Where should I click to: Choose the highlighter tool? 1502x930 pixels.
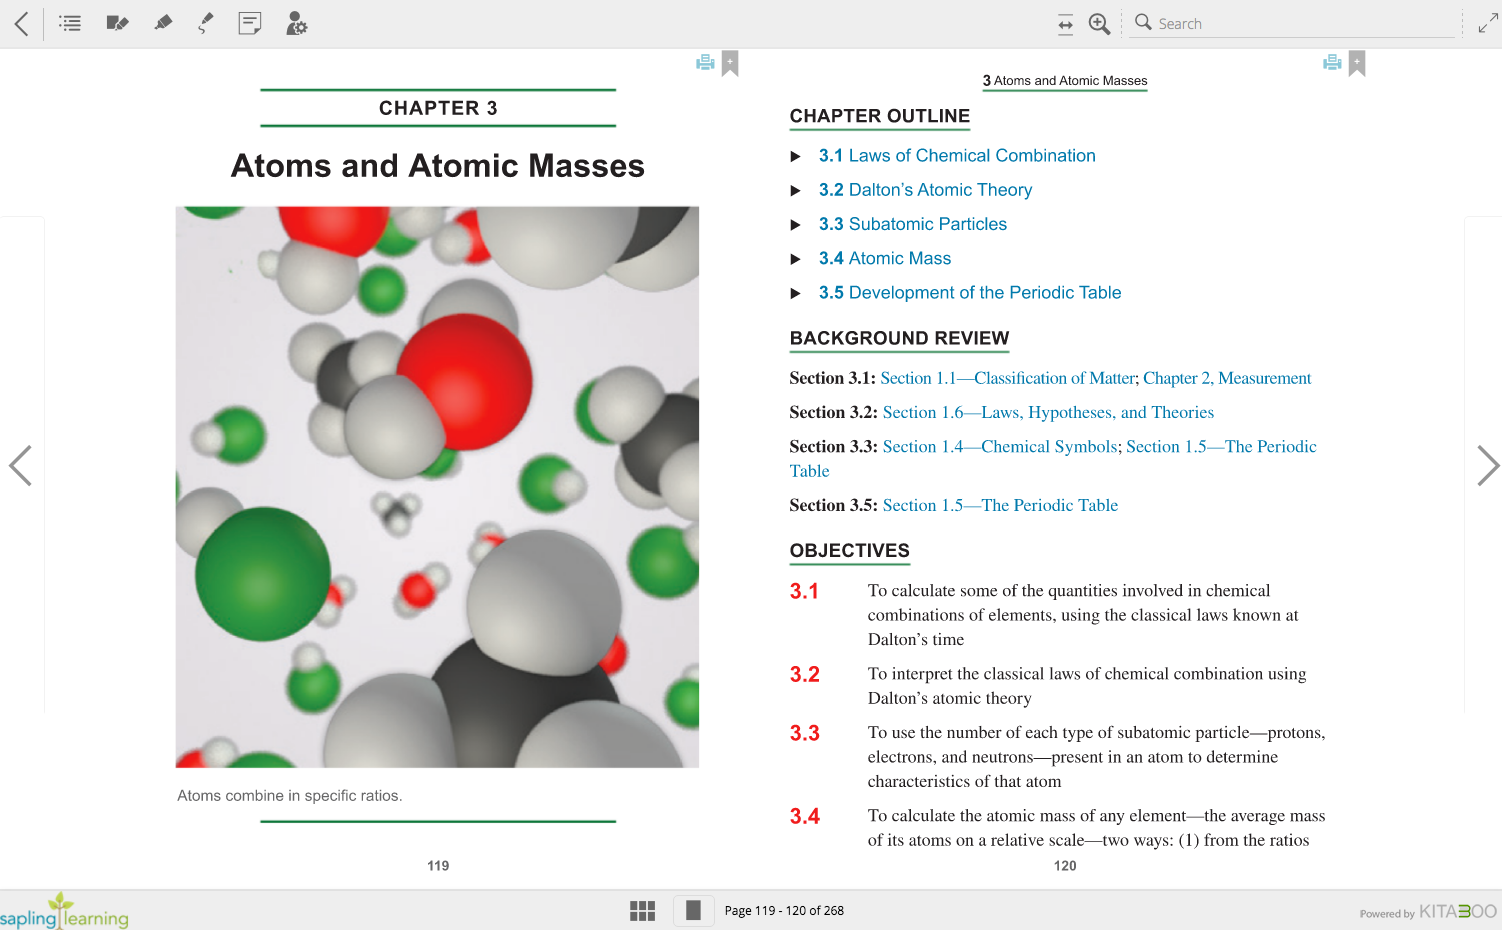click(163, 23)
